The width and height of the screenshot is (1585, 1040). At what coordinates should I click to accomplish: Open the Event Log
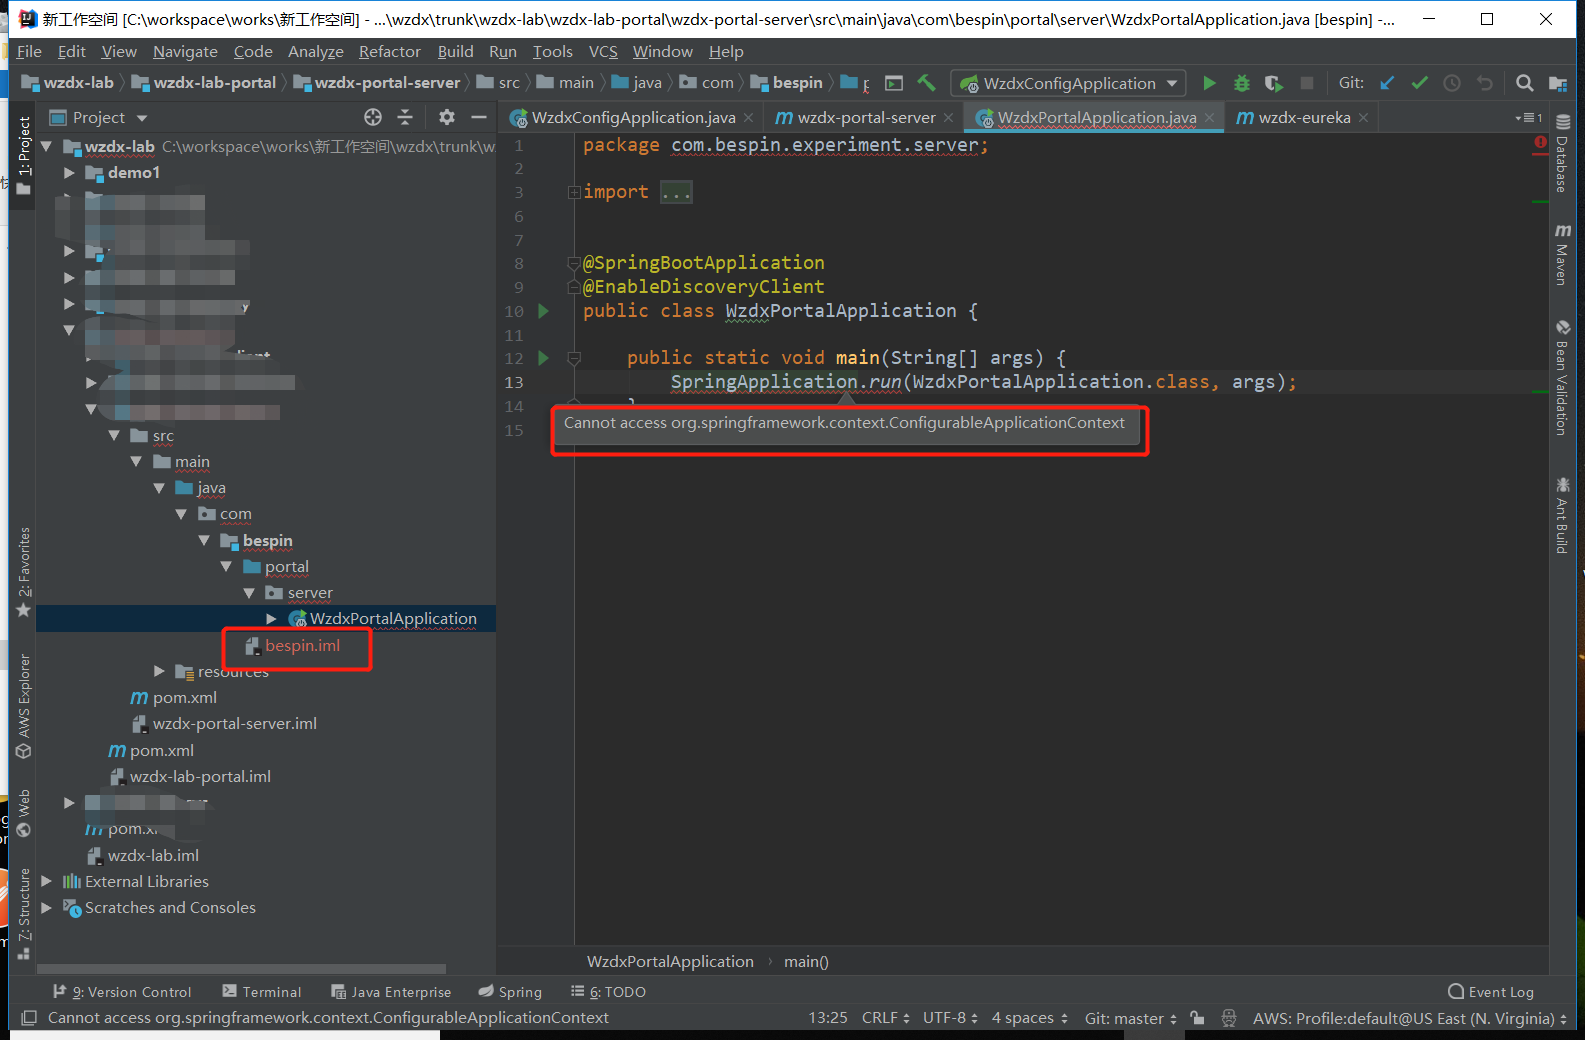(1491, 992)
